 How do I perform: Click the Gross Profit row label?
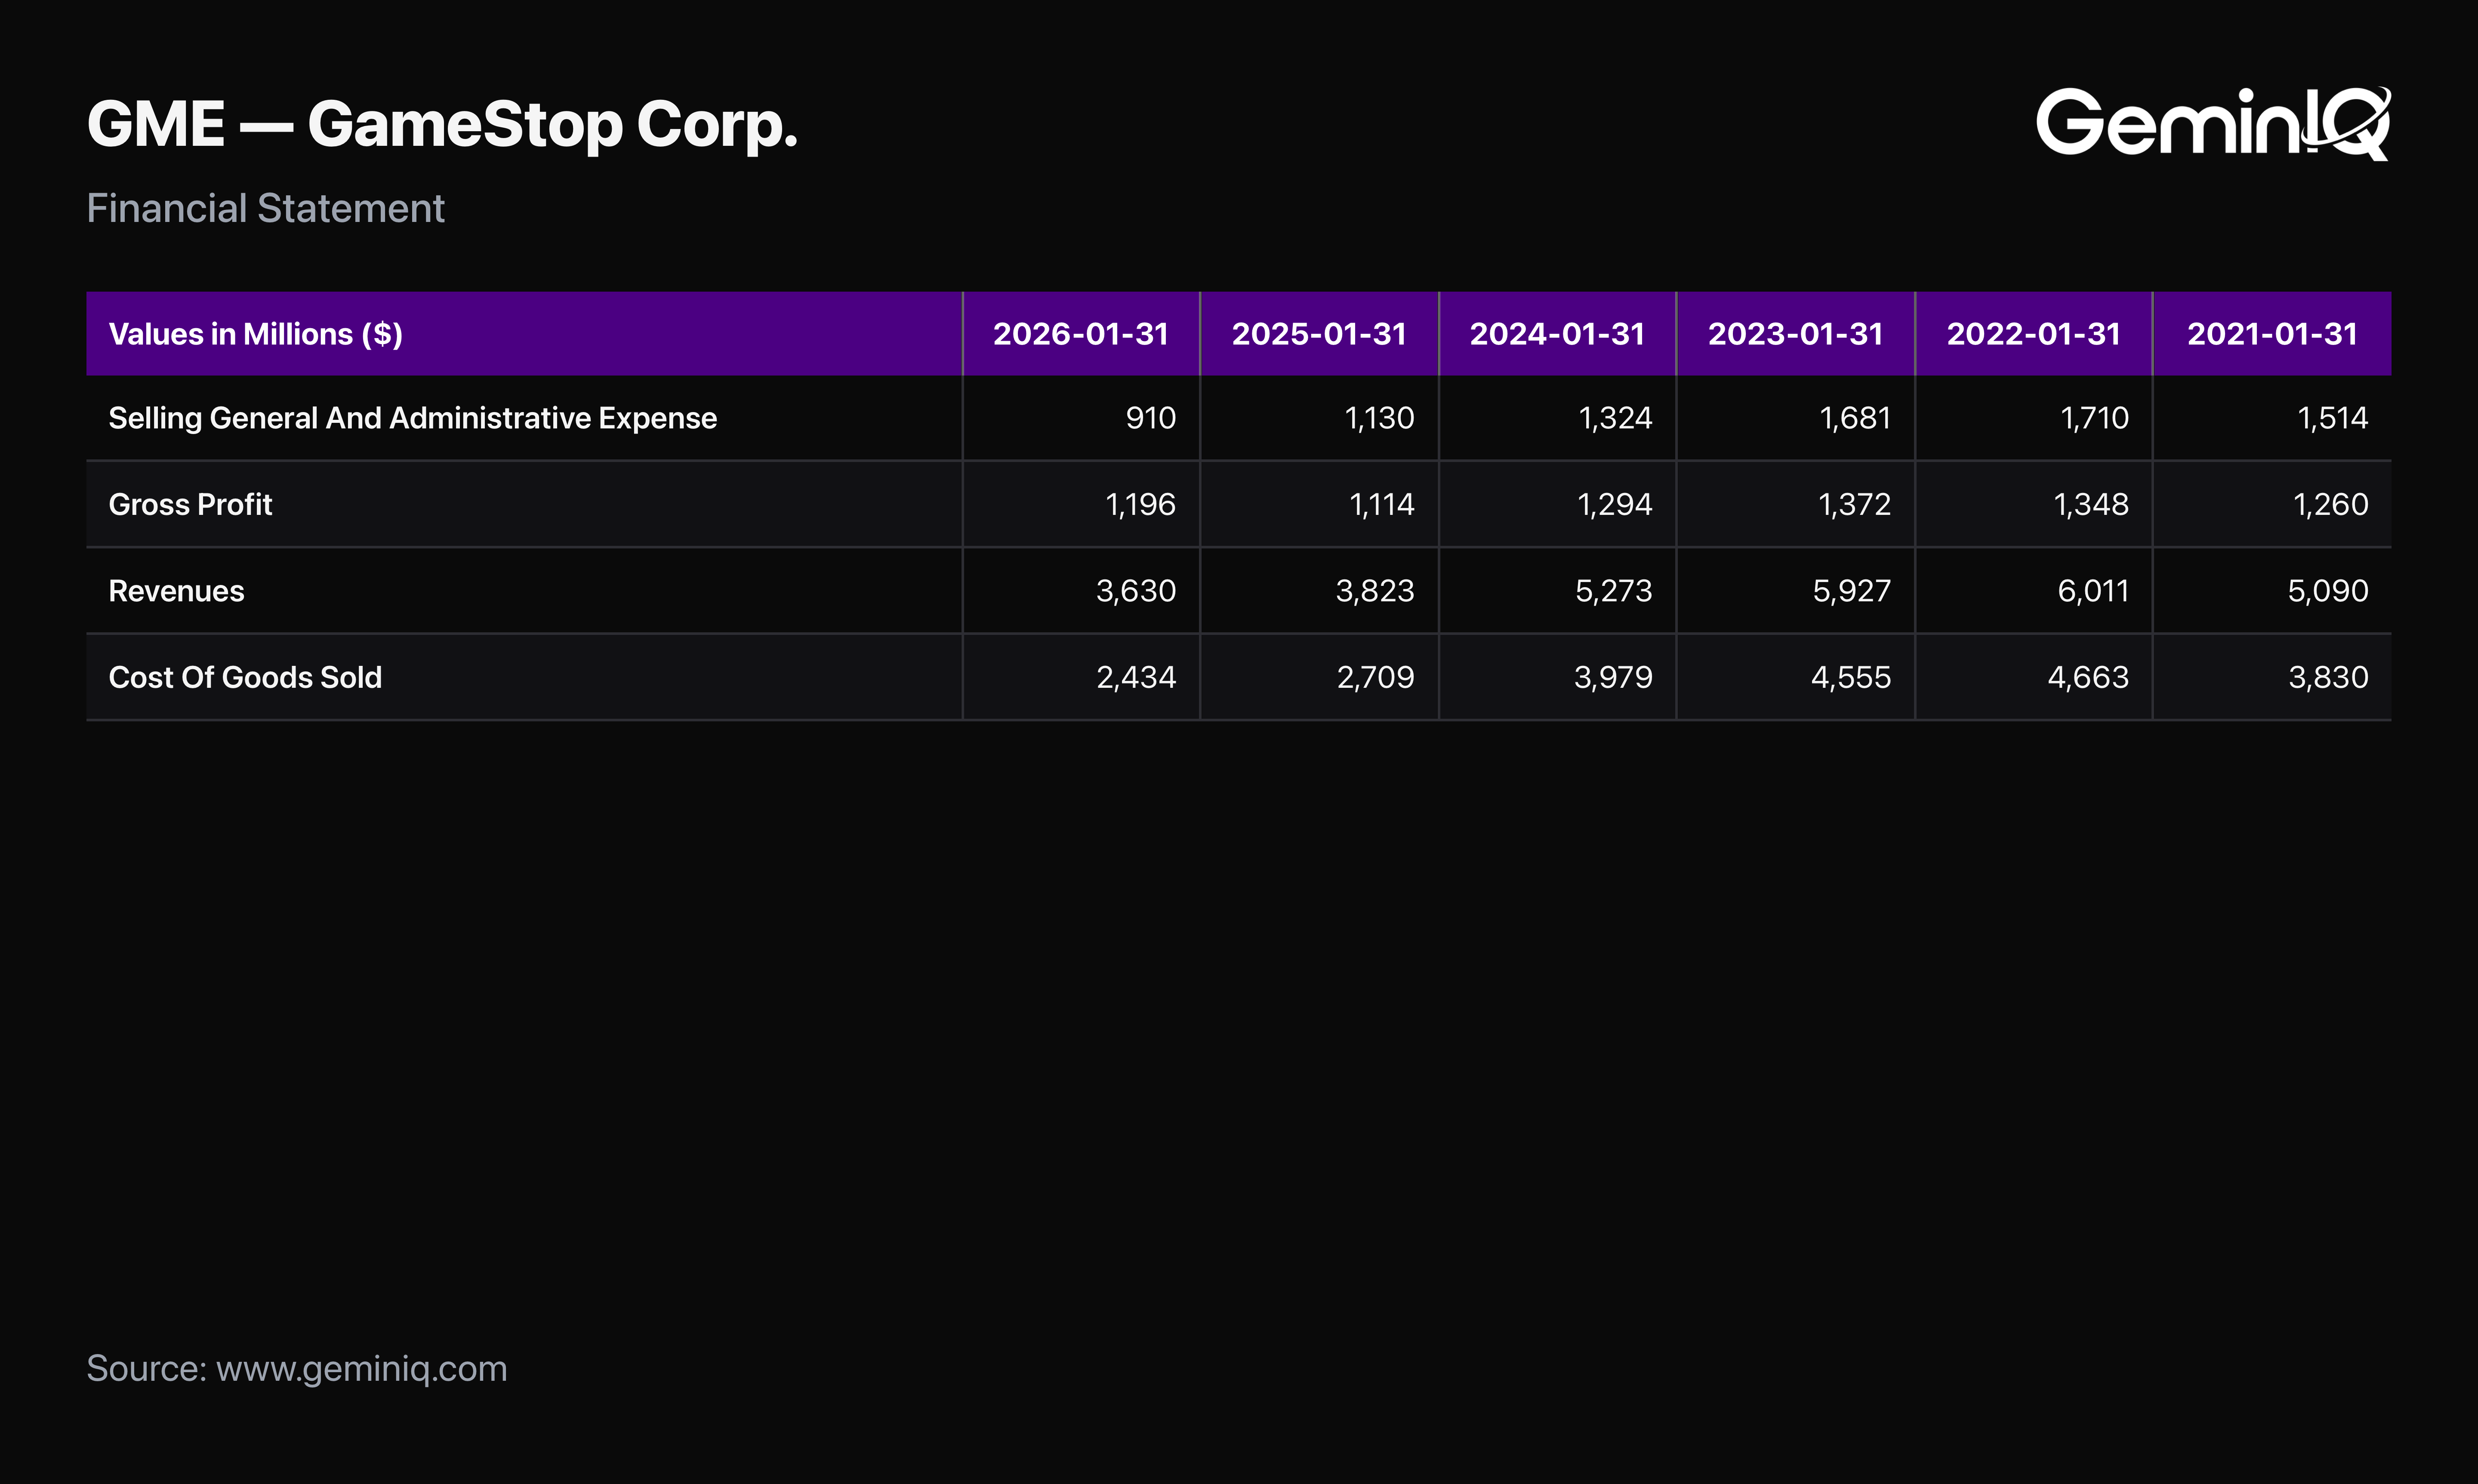click(x=190, y=504)
